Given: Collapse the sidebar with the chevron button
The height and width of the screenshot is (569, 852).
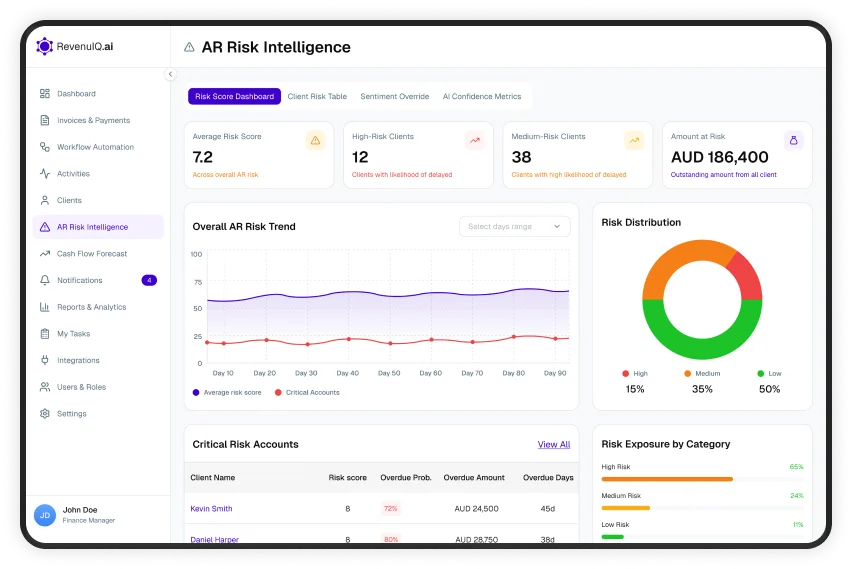Looking at the screenshot, I should click(x=170, y=74).
